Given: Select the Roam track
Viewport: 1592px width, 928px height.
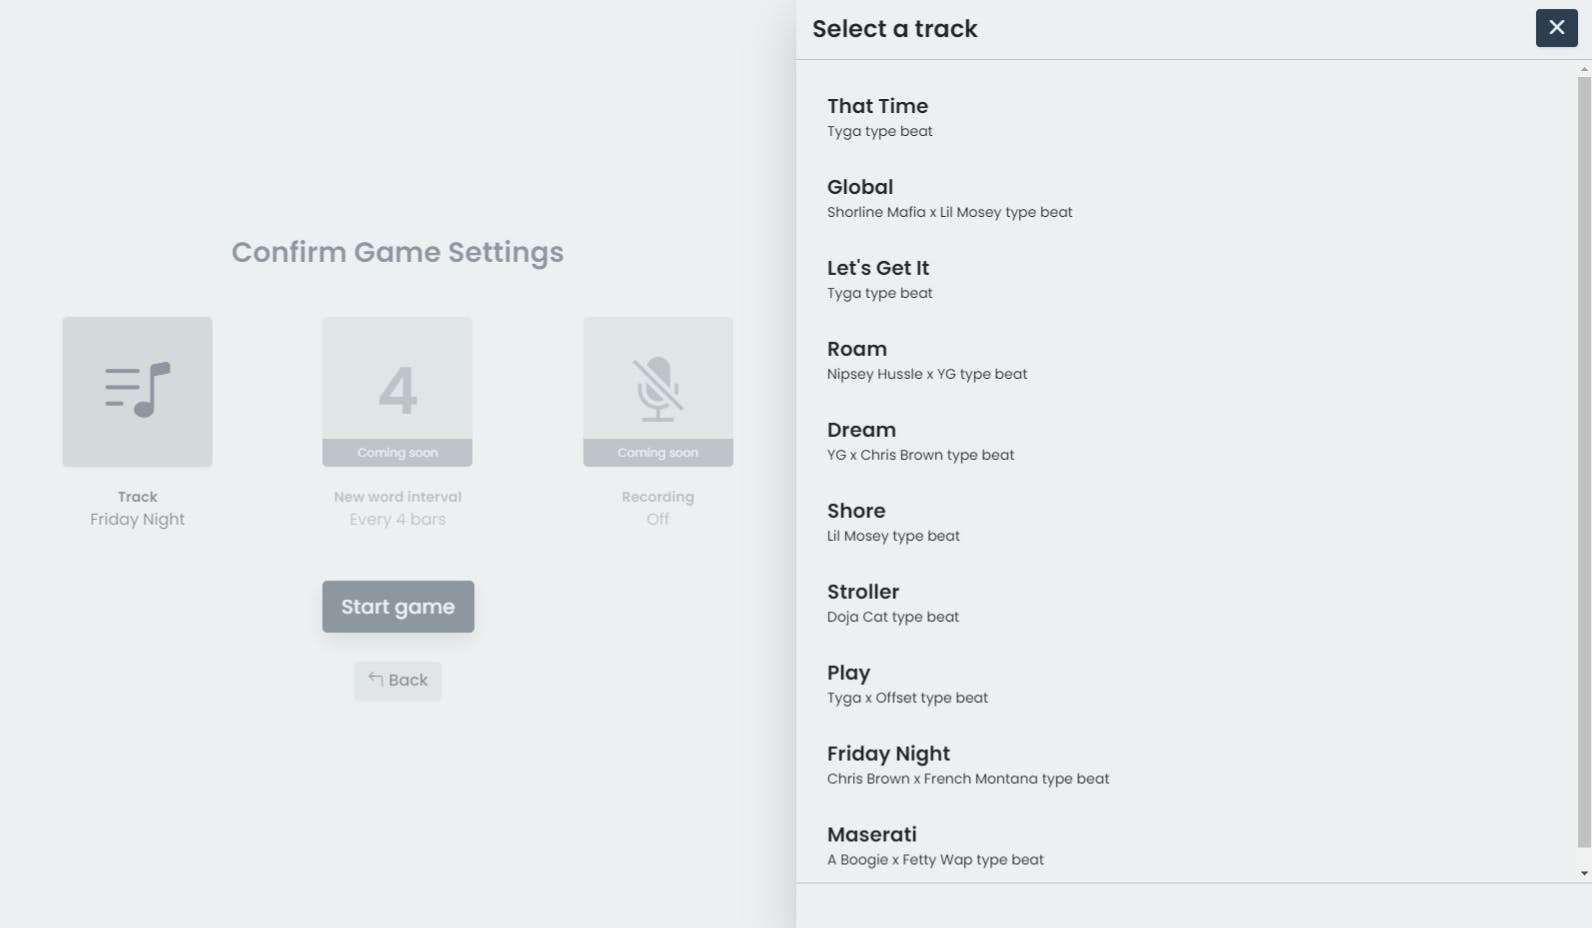Looking at the screenshot, I should 1186,360.
